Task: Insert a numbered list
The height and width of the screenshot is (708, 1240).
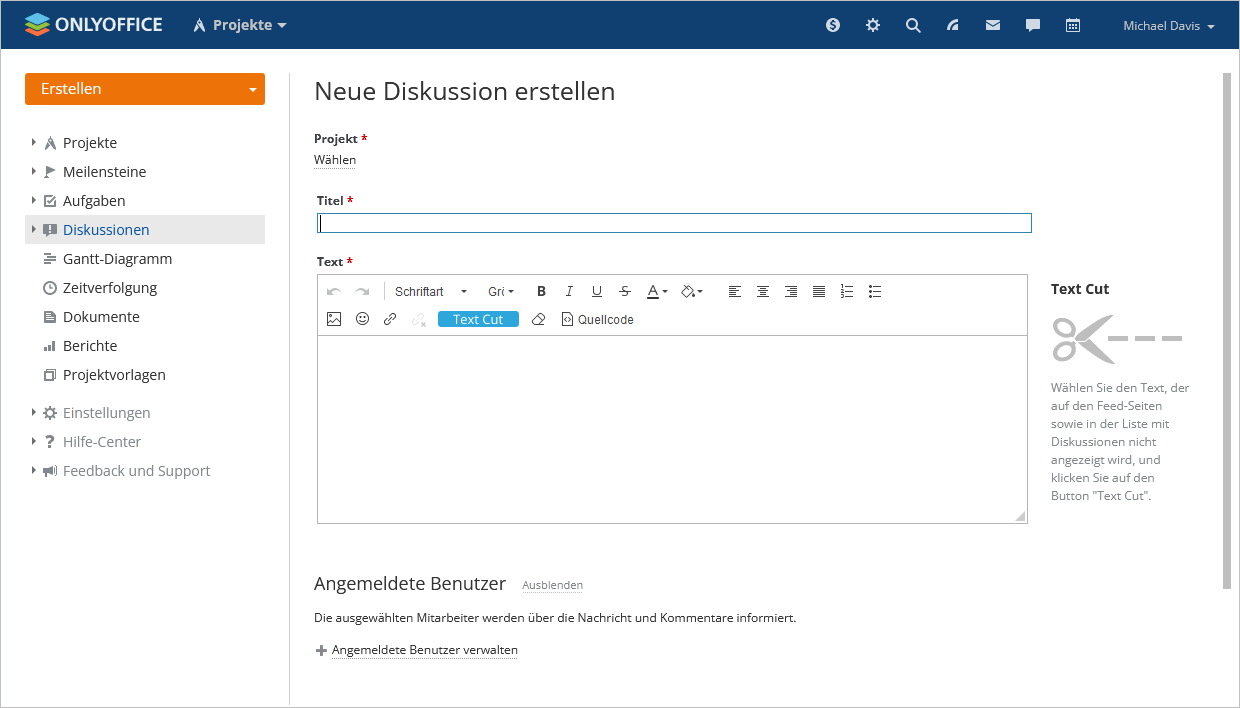Action: [x=847, y=291]
